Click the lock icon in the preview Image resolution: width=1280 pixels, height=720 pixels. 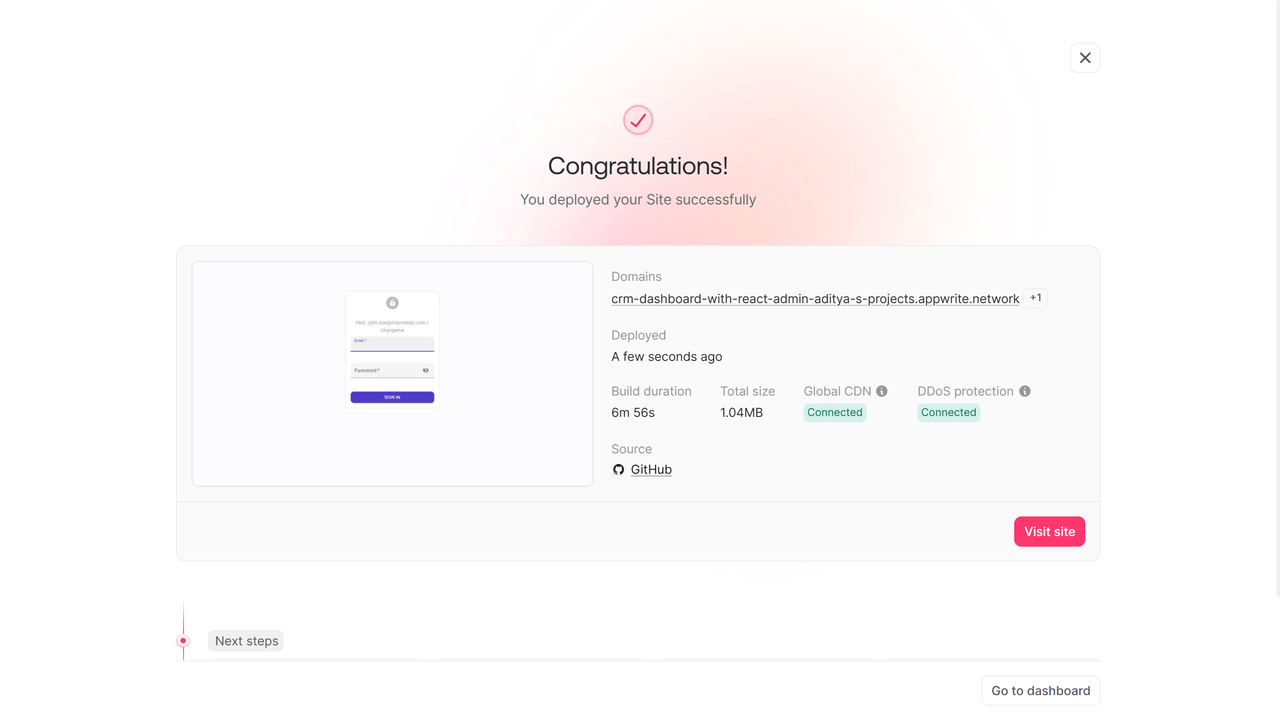click(392, 303)
